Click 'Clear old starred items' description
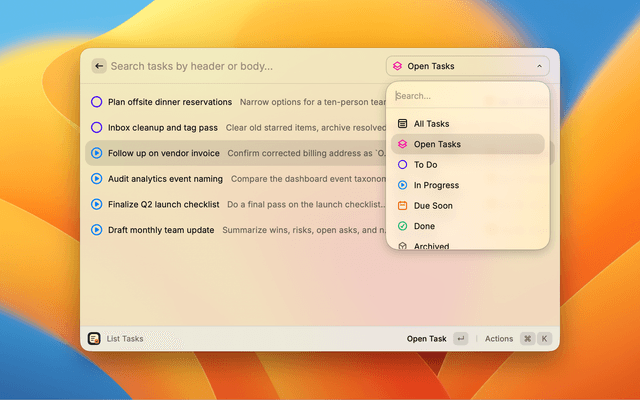This screenshot has width=640, height=400. point(306,127)
